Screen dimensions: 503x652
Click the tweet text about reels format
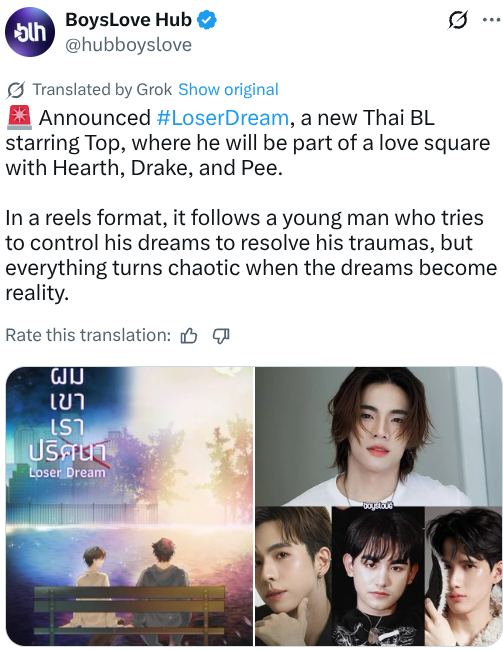click(251, 255)
